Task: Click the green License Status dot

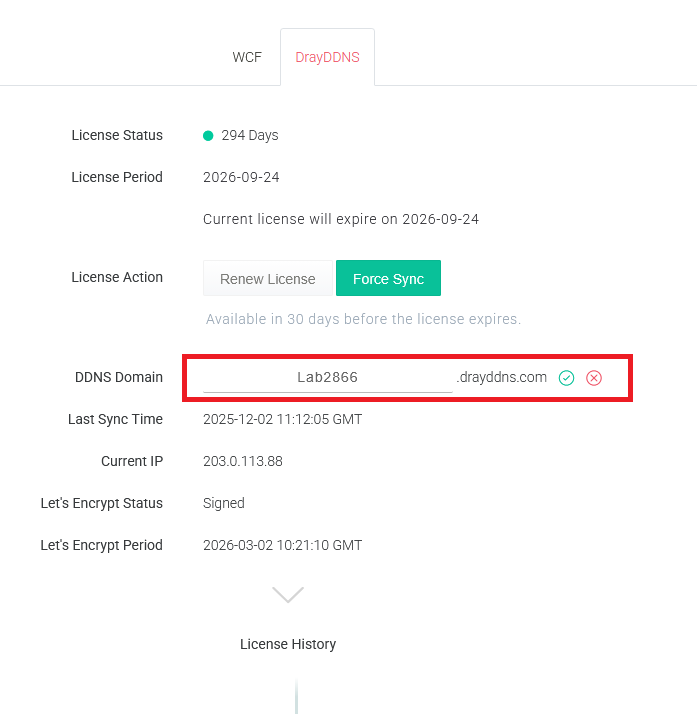Action: tap(208, 136)
